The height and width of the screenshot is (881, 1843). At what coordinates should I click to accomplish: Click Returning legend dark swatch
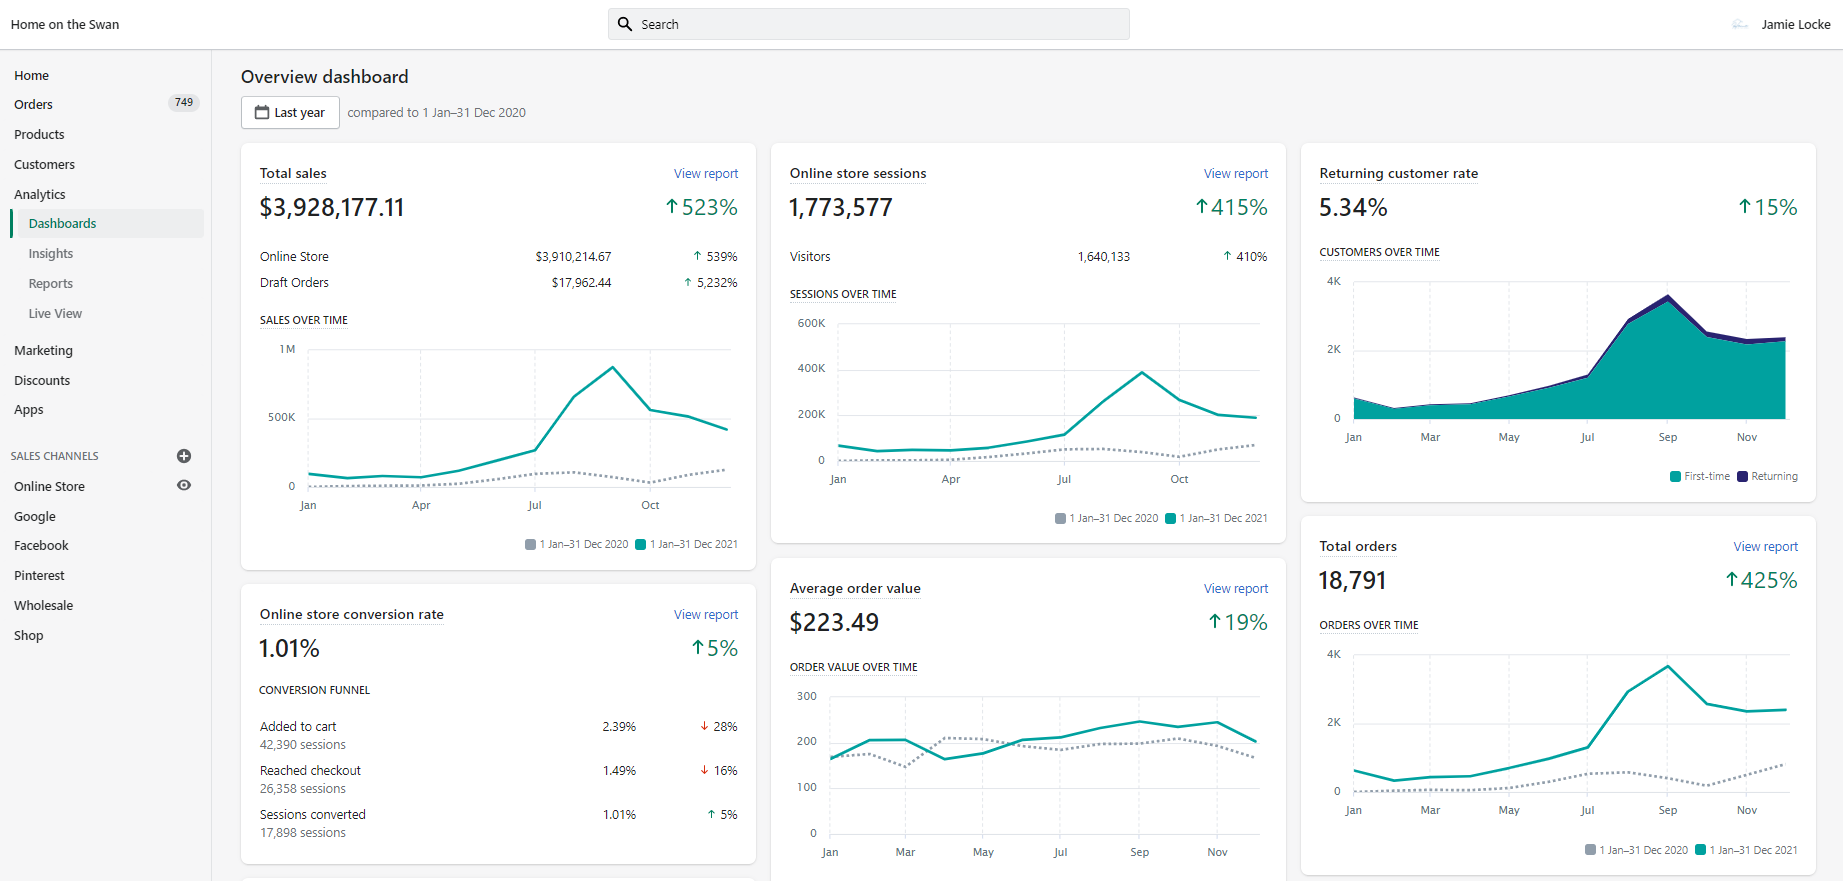pos(1742,476)
